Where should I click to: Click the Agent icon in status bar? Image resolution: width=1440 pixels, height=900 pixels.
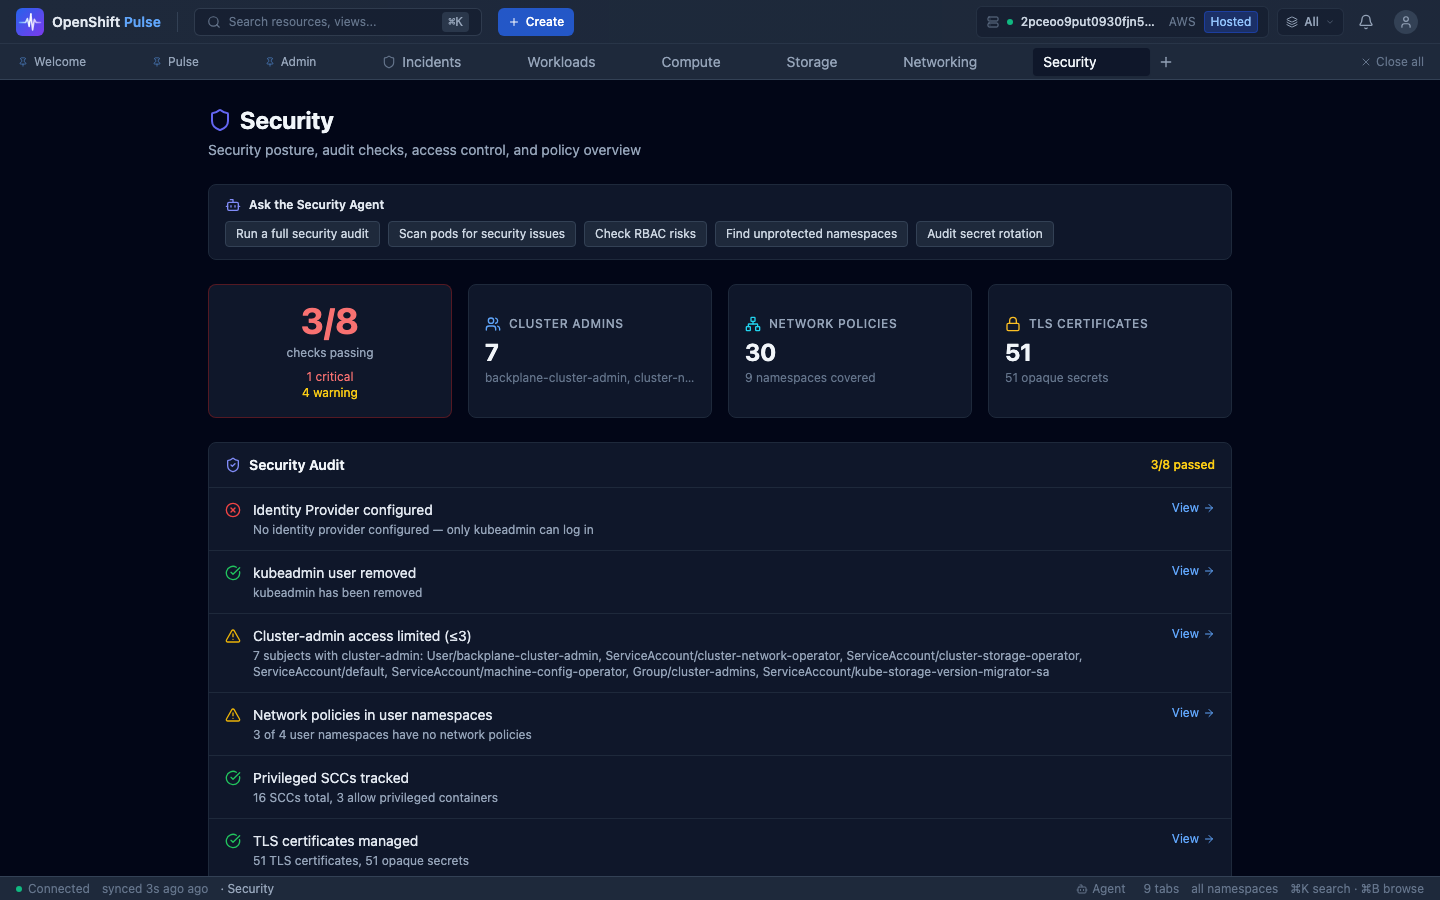click(1082, 889)
